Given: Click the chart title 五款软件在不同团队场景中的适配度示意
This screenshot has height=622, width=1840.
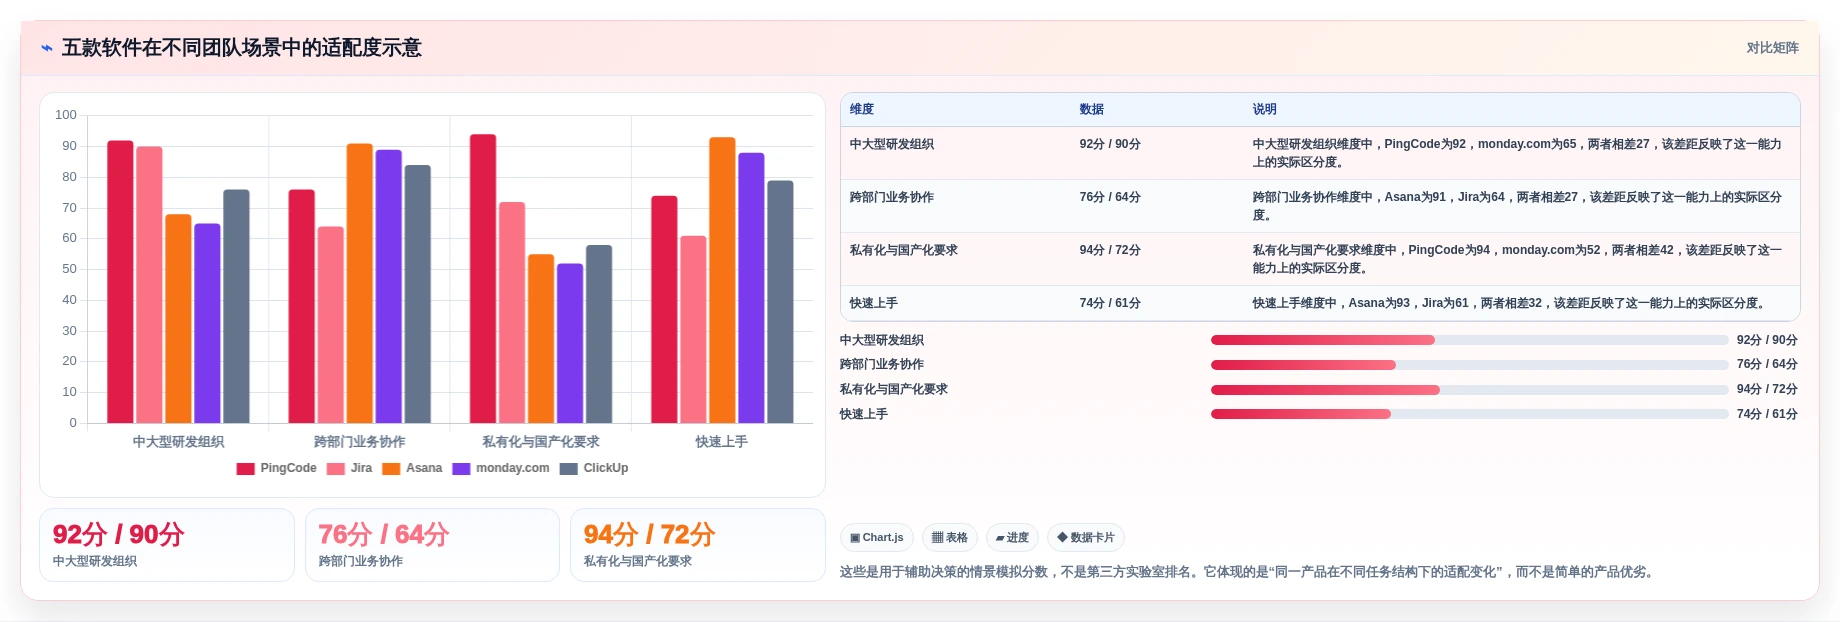Looking at the screenshot, I should click(242, 48).
